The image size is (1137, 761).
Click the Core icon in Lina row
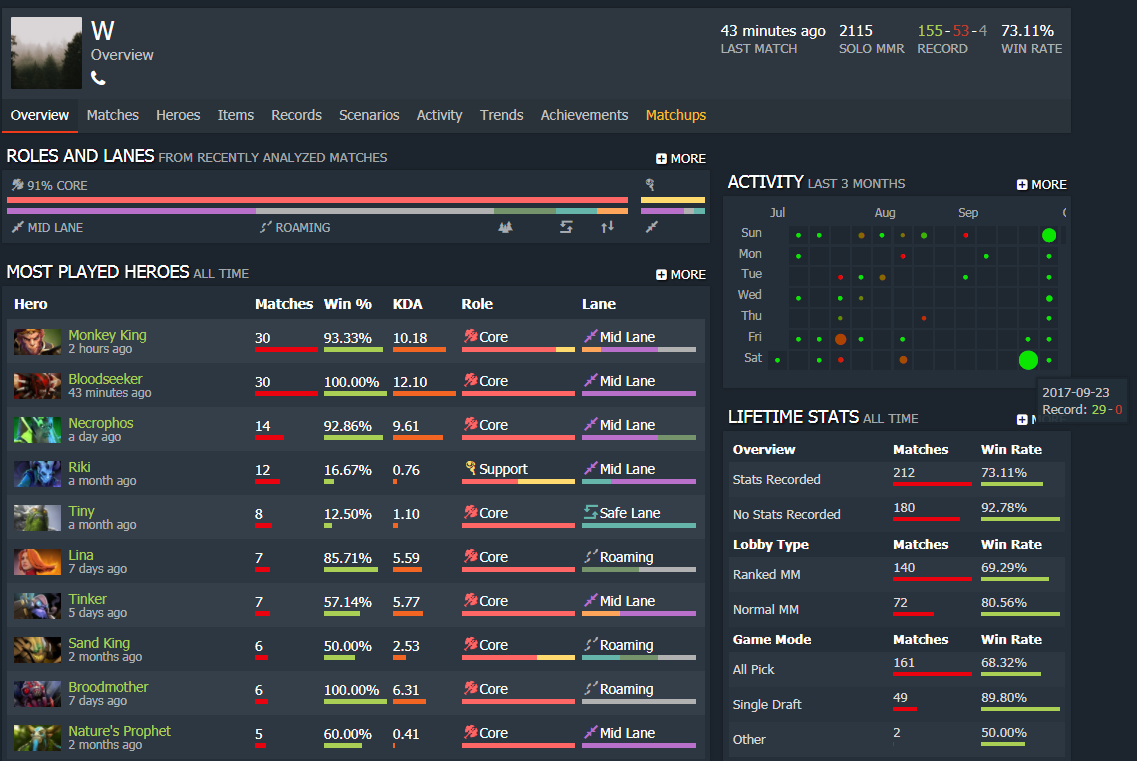point(471,556)
